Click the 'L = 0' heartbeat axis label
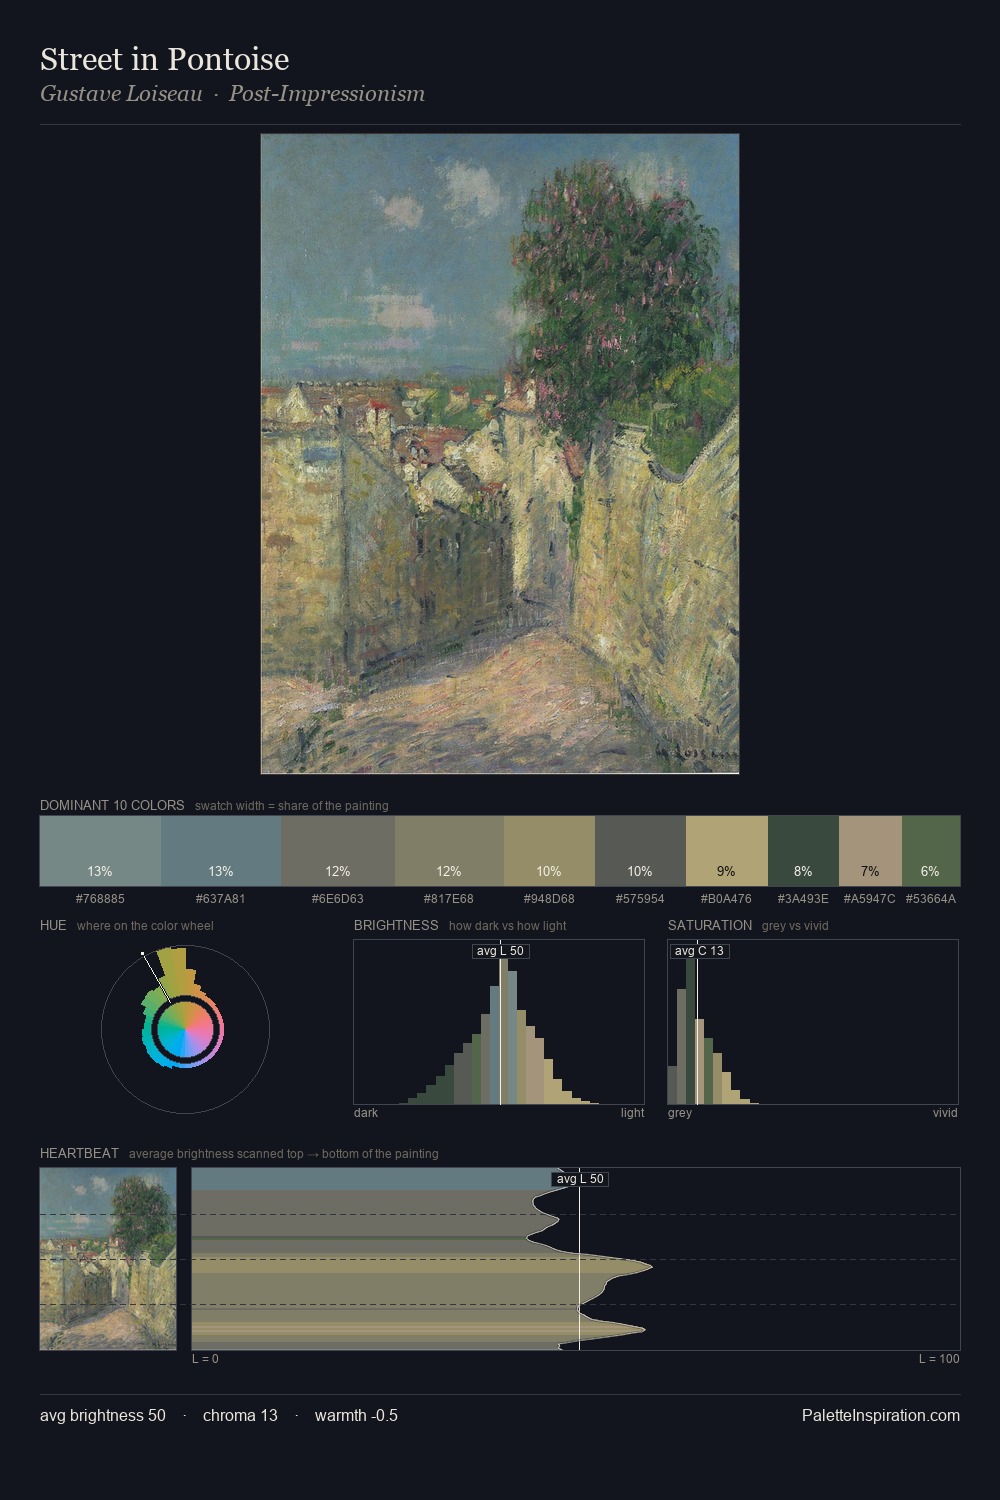The image size is (1000, 1500). click(205, 1359)
